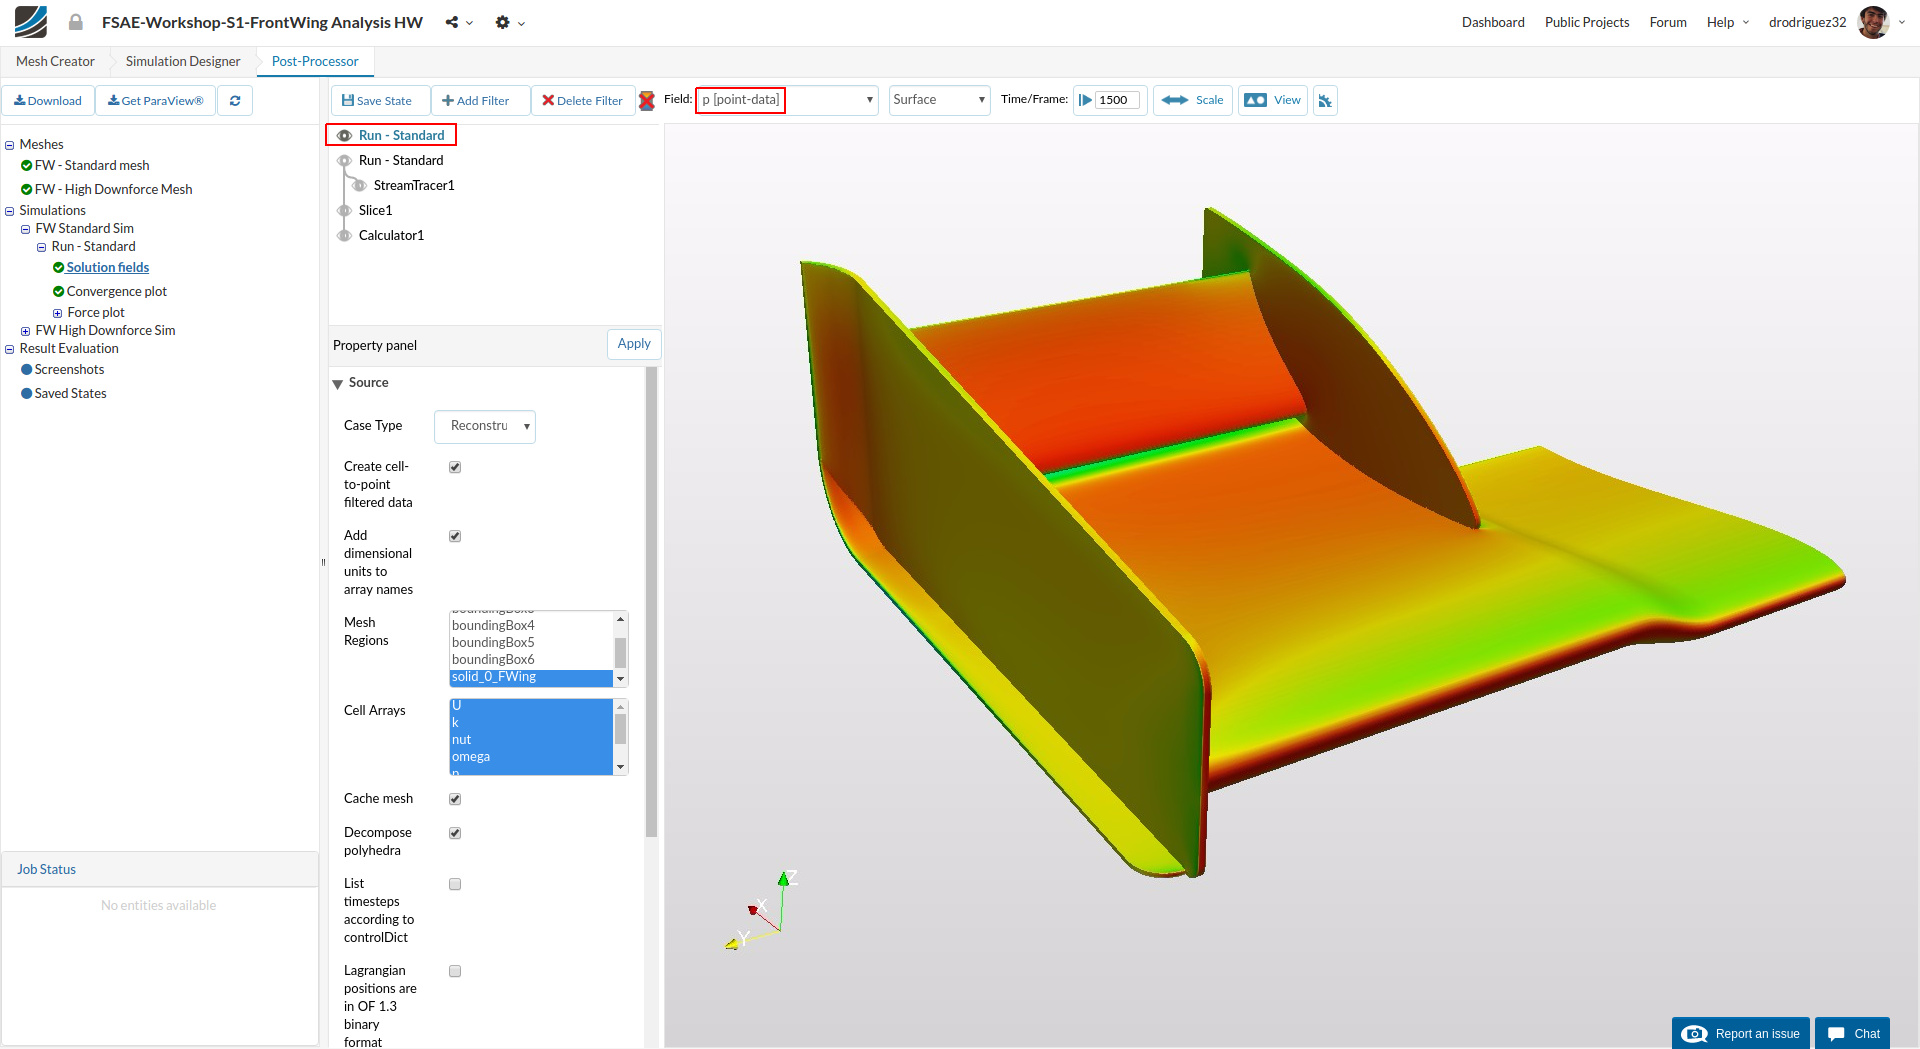This screenshot has height=1049, width=1920.
Task: Click the fit-to-view icon in toolbar
Action: pyautogui.click(x=1325, y=101)
